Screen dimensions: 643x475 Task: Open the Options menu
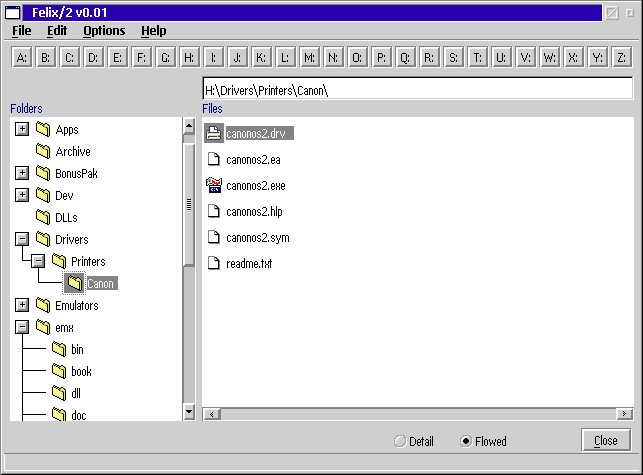[x=104, y=31]
